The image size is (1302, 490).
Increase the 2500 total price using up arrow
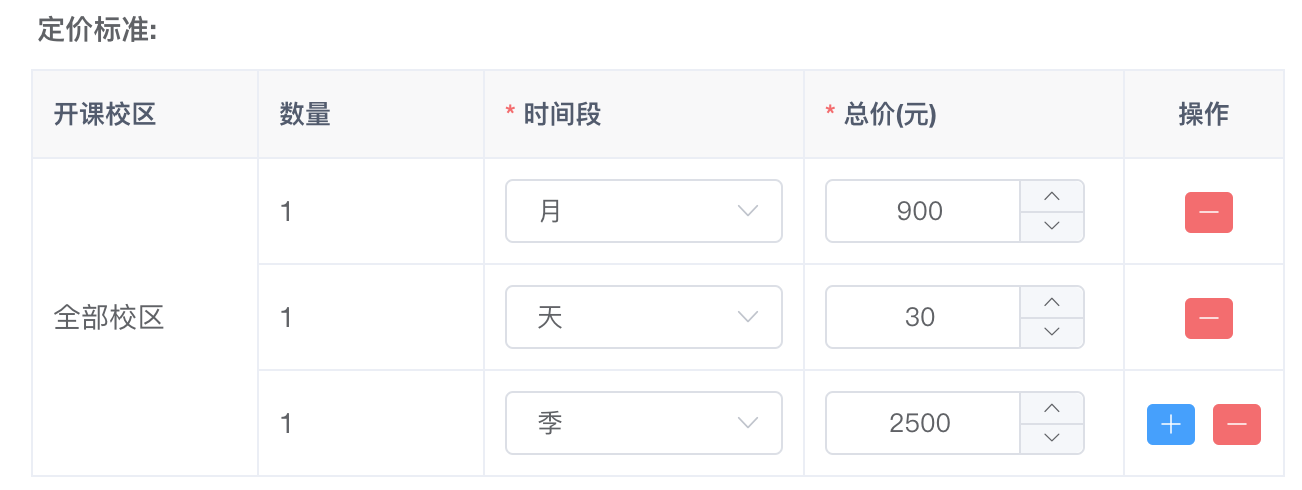click(x=1051, y=408)
